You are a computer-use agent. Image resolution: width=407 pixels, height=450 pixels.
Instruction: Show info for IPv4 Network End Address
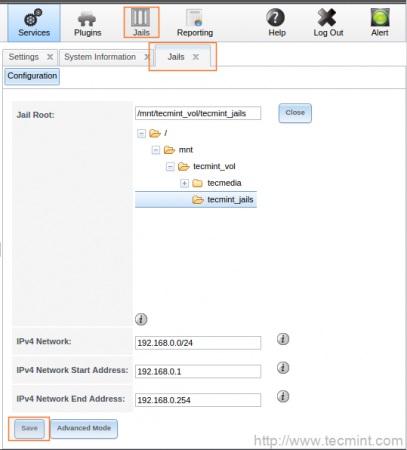[x=283, y=397]
